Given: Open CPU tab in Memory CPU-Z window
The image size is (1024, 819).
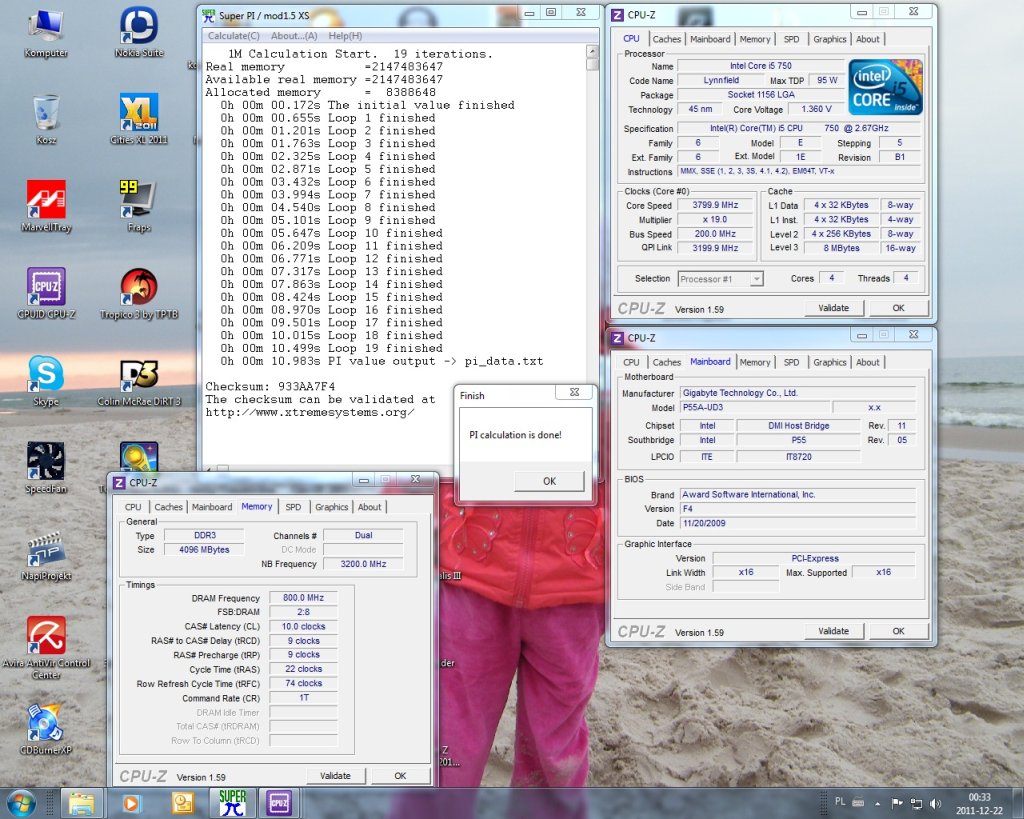Looking at the screenshot, I should (x=133, y=507).
